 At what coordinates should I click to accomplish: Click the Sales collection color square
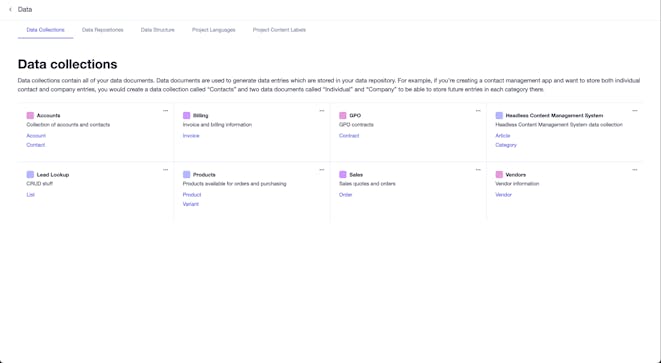click(x=343, y=175)
